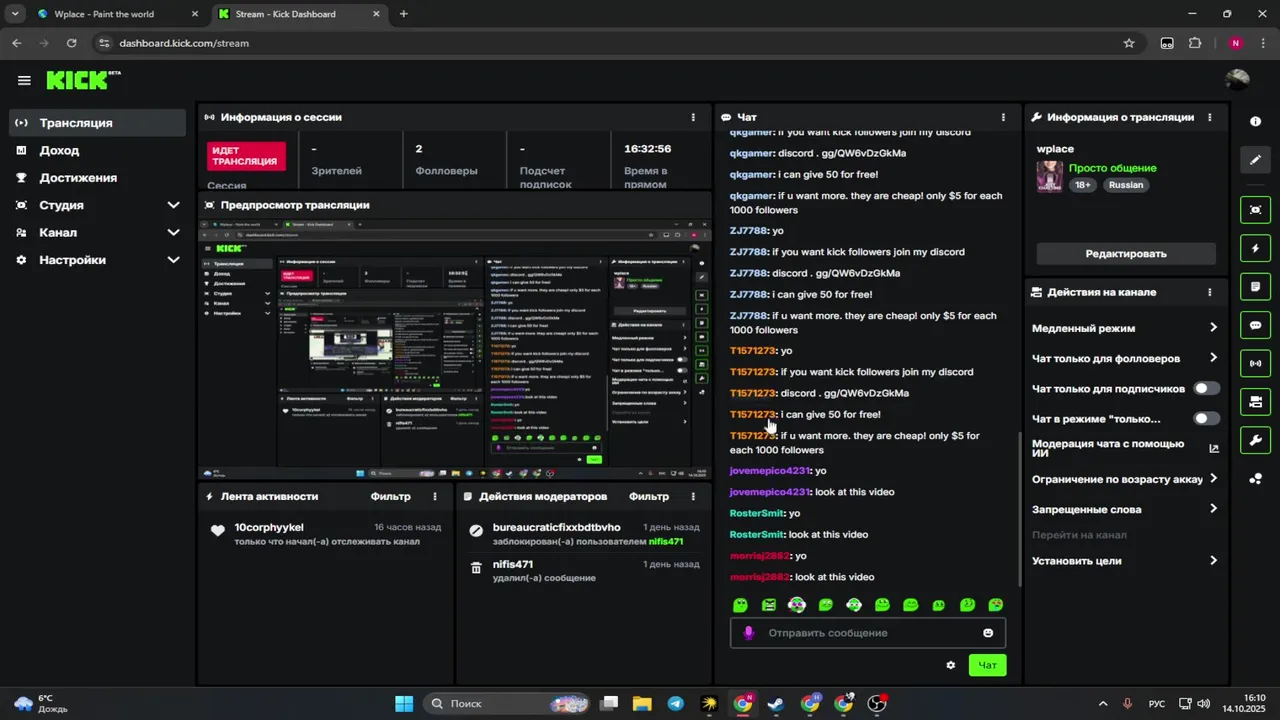Screen dimensions: 1280x720
Task: Toggle the lightning bolt activity icon in the right rail
Action: click(1255, 248)
